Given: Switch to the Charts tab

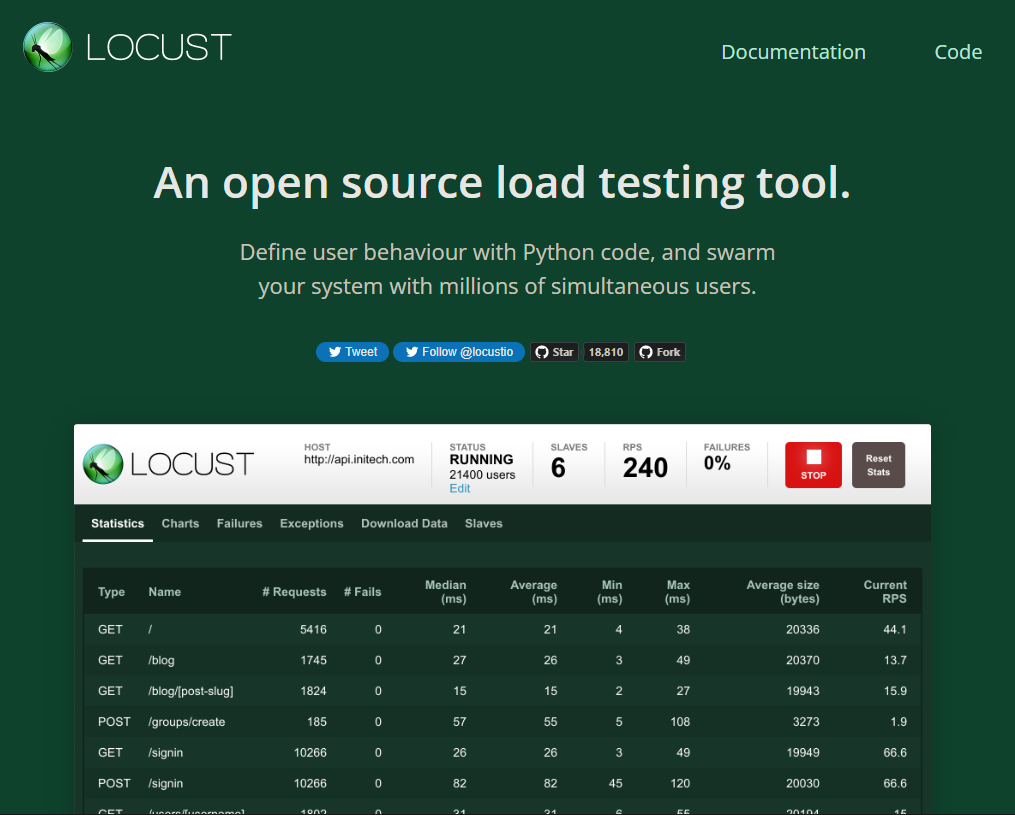Looking at the screenshot, I should point(180,523).
